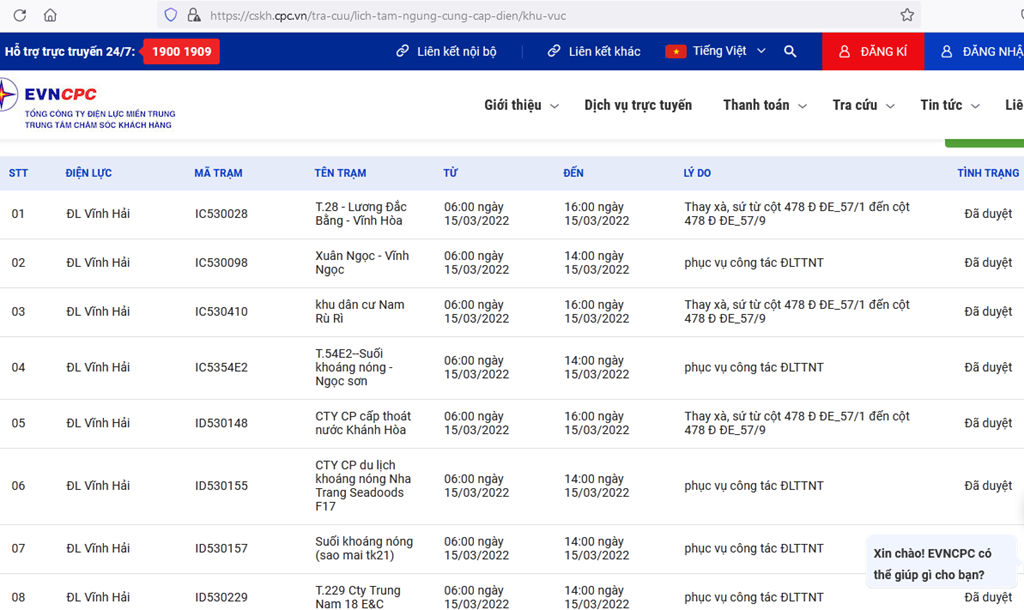Click the 1900 1909 hotline number
1024x610 pixels.
(181, 51)
